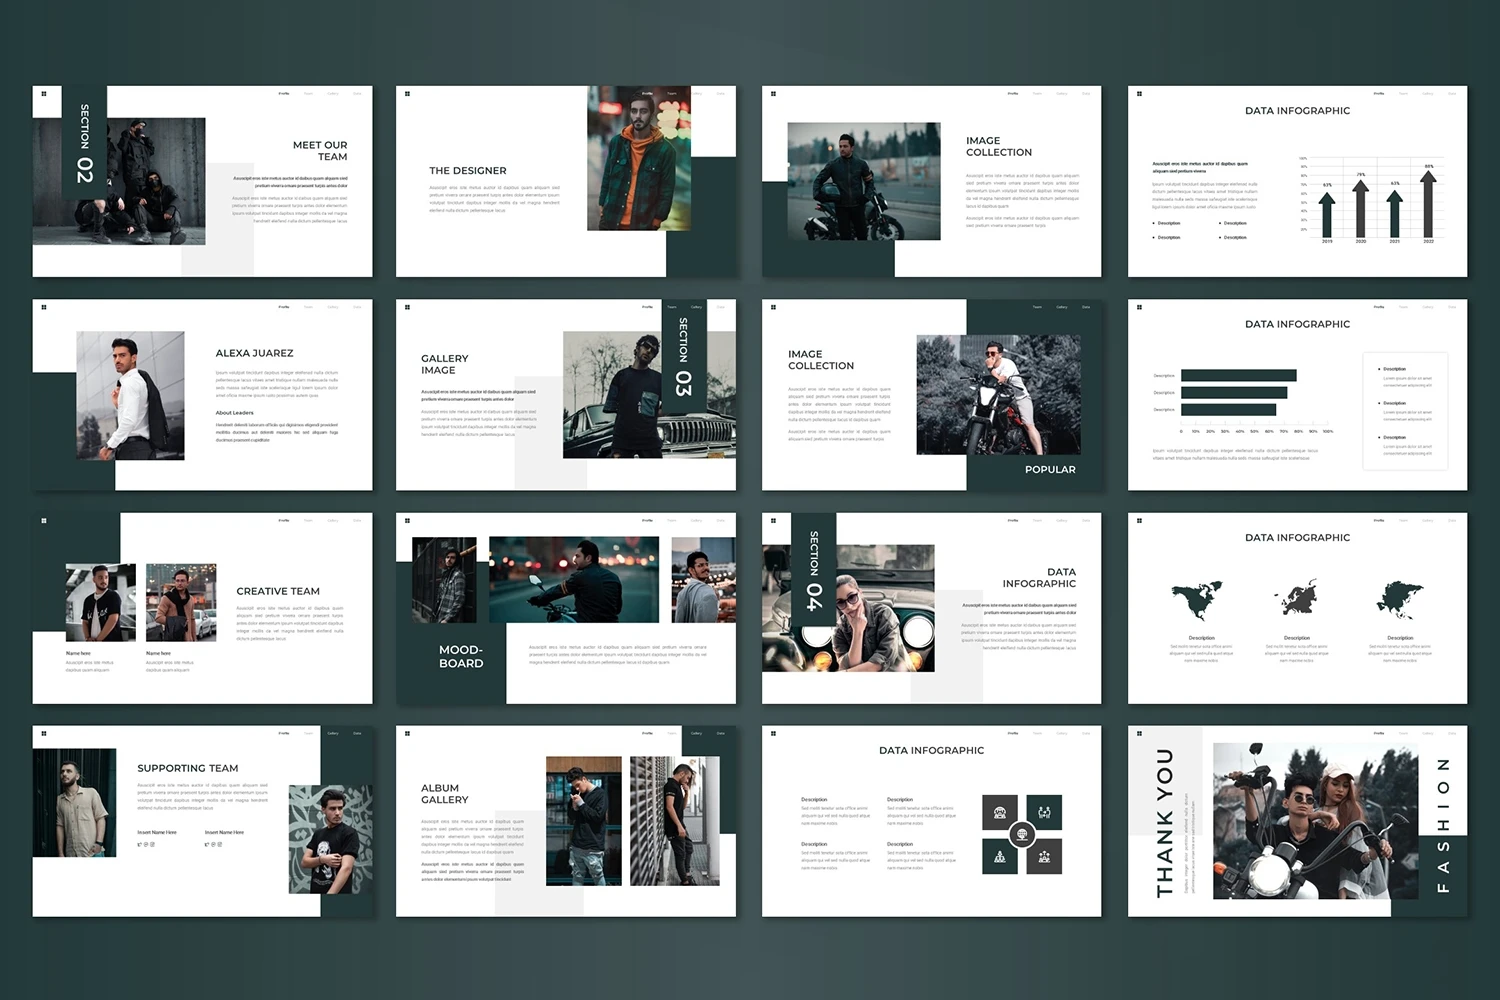Click grid logo icon on Meet Our Team slide
Screen dimensions: 1500x1000
[44, 94]
